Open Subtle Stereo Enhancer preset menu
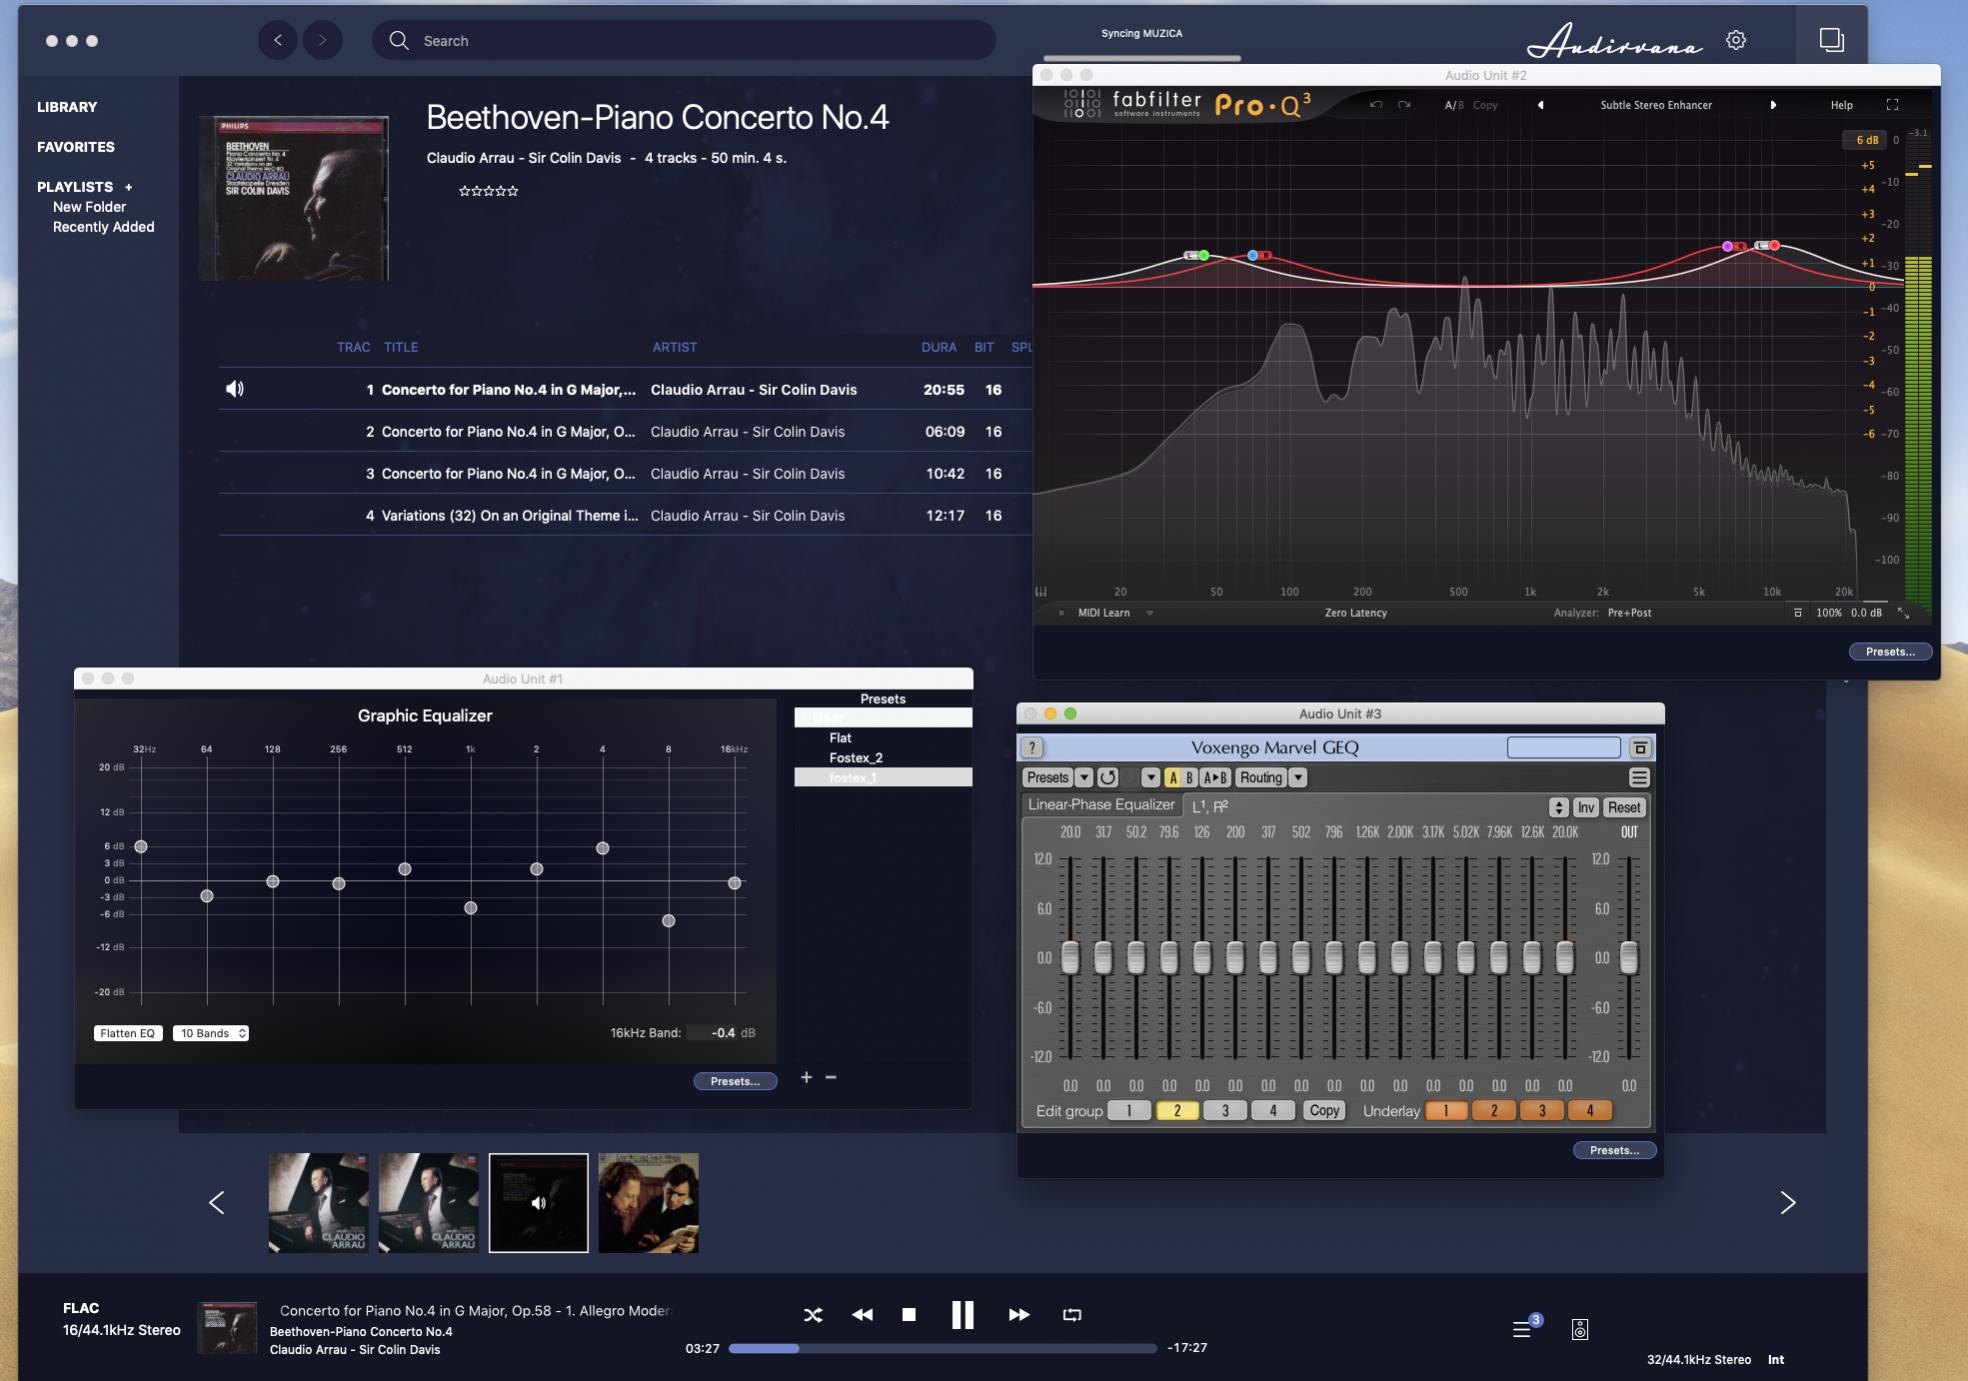 click(x=1656, y=105)
